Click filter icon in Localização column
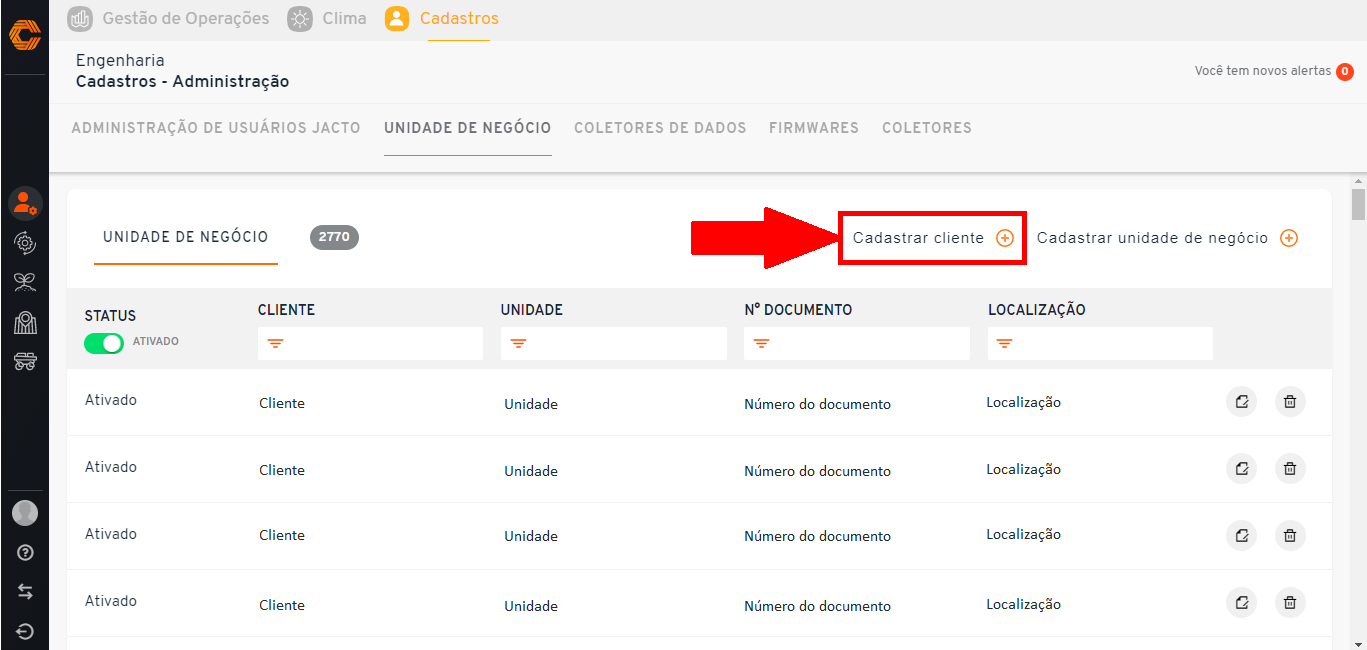The image size is (1367, 650). point(1004,343)
